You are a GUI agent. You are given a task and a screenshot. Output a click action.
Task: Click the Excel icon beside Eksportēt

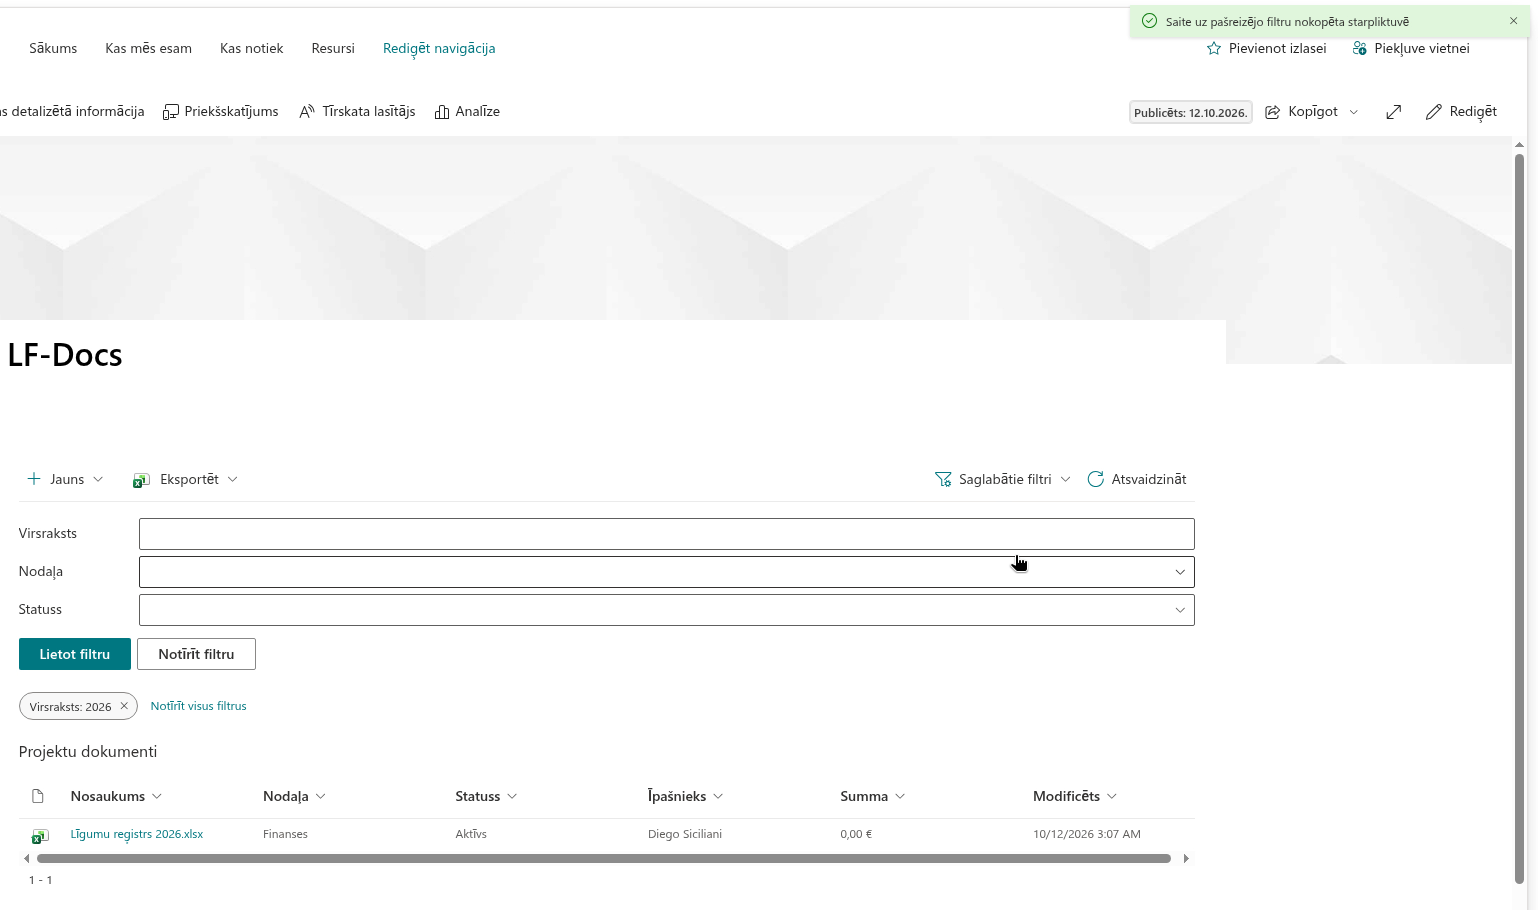(142, 480)
